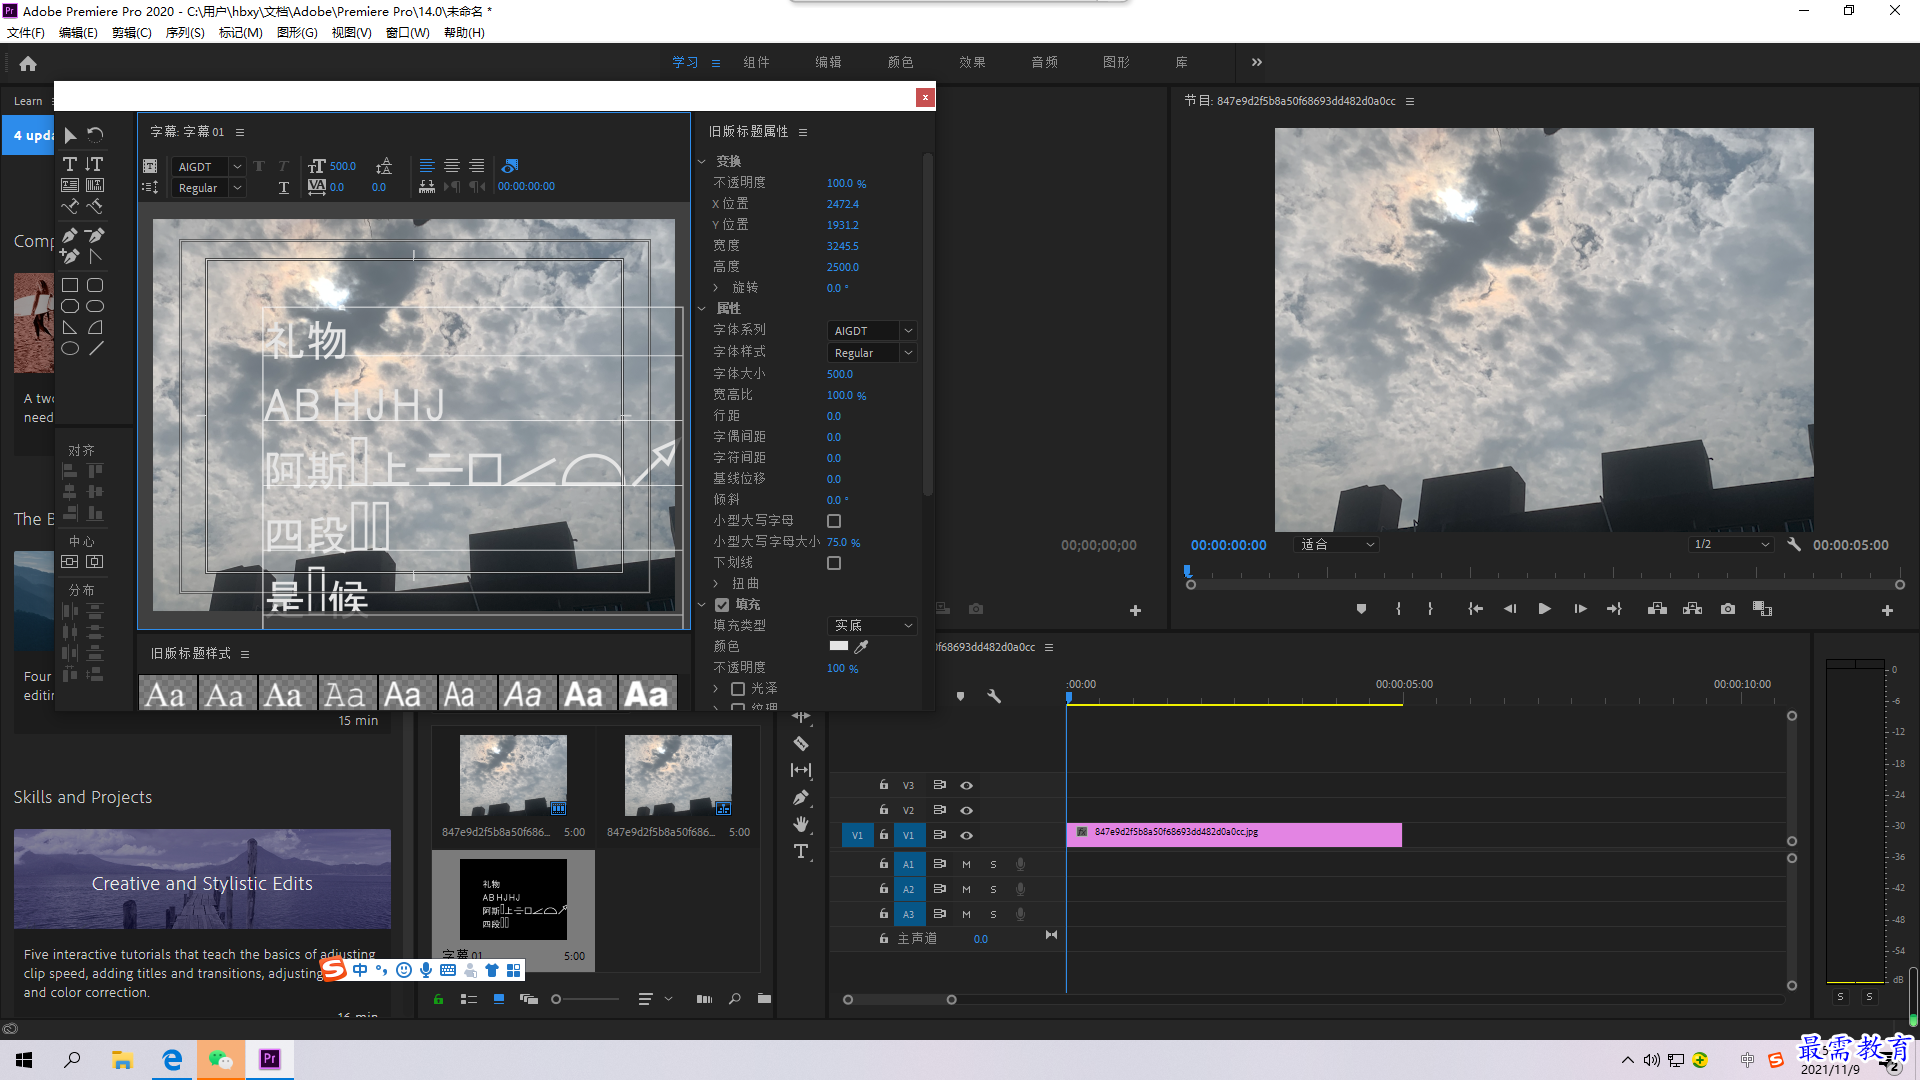This screenshot has height=1080, width=1920.
Task: Step forward one frame in program monitor
Action: pyautogui.click(x=1580, y=609)
